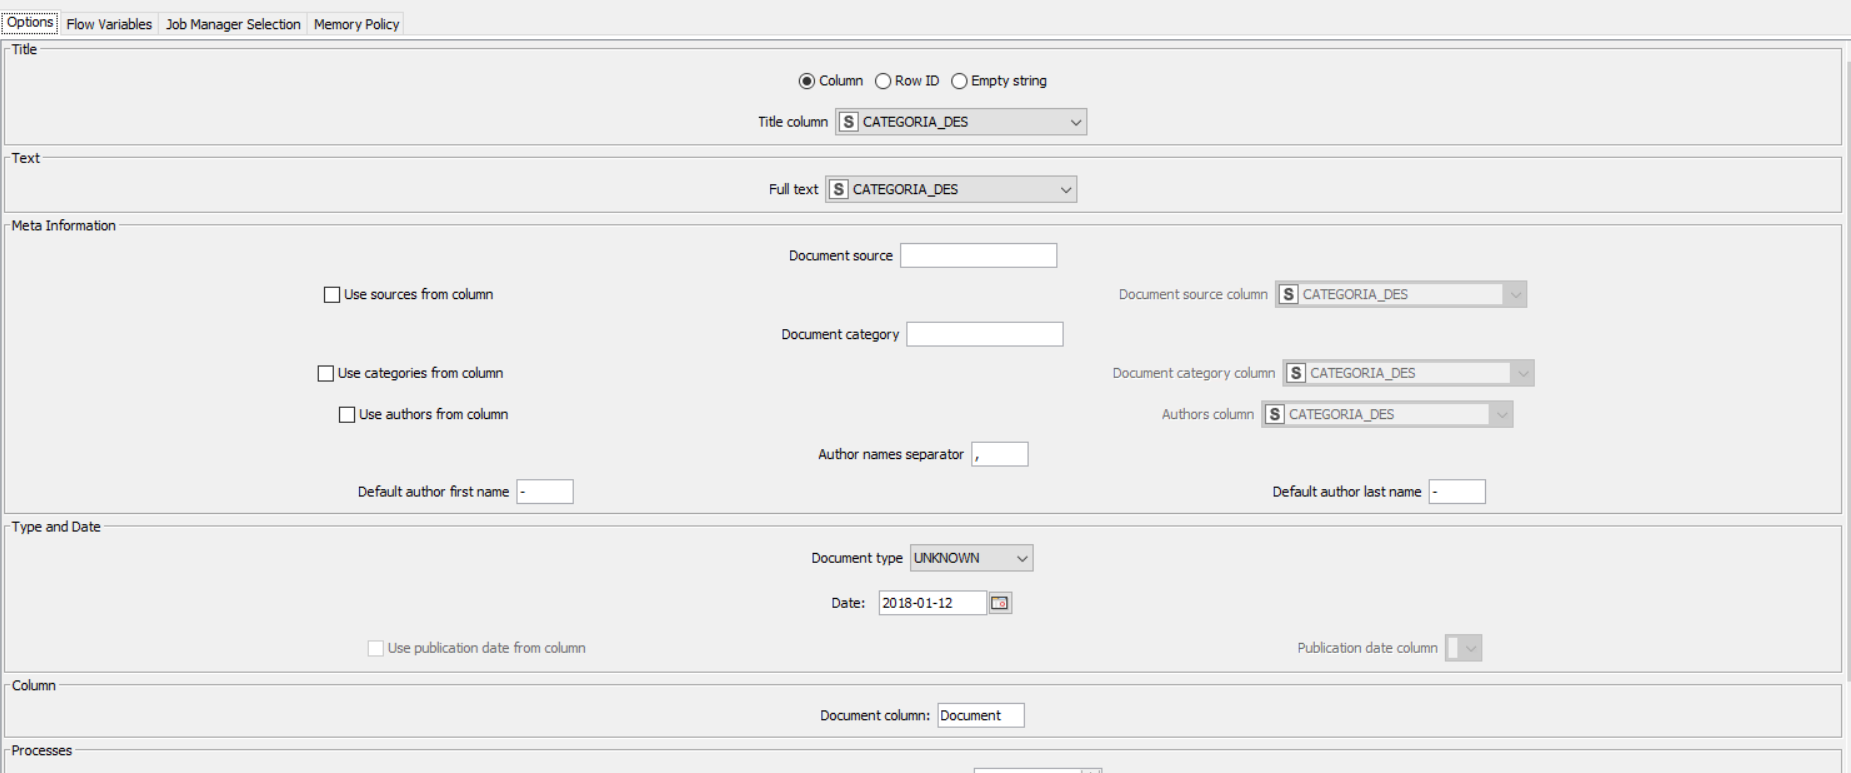The image size is (1851, 773).
Task: Check Use categories from column
Action: tap(326, 373)
